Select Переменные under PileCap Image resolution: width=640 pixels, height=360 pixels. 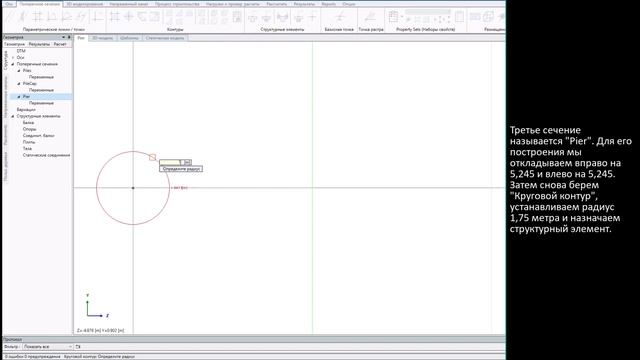coord(41,90)
